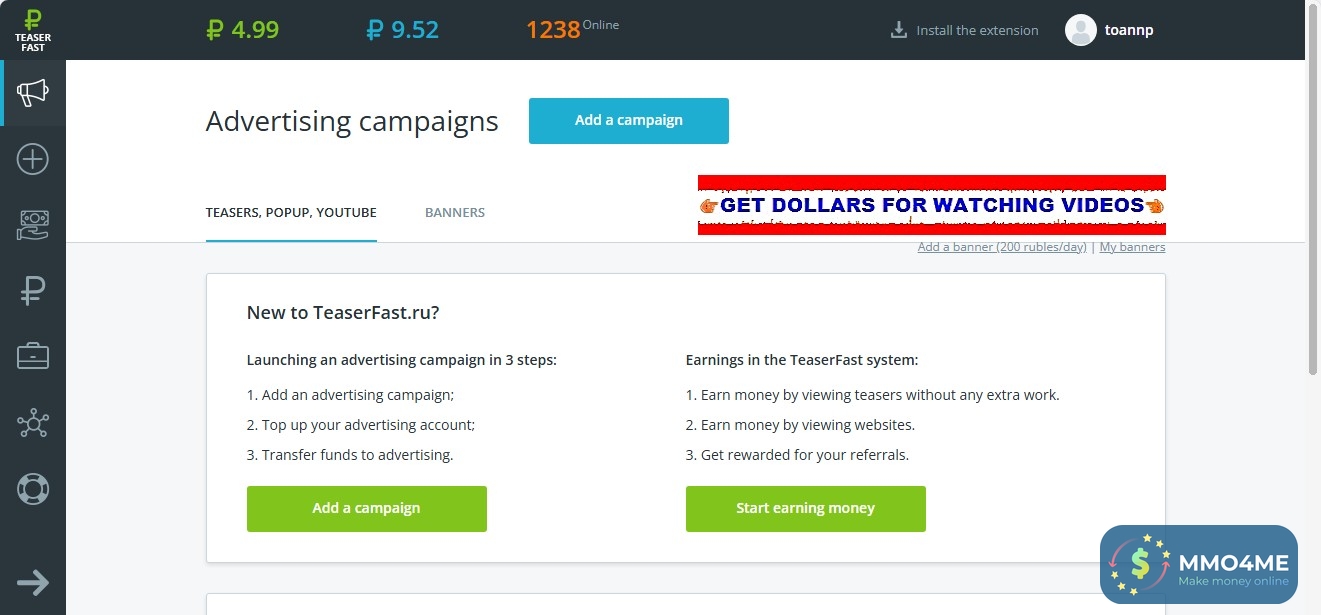This screenshot has width=1321, height=615.
Task: Switch to the Banners tab
Action: click(x=455, y=212)
